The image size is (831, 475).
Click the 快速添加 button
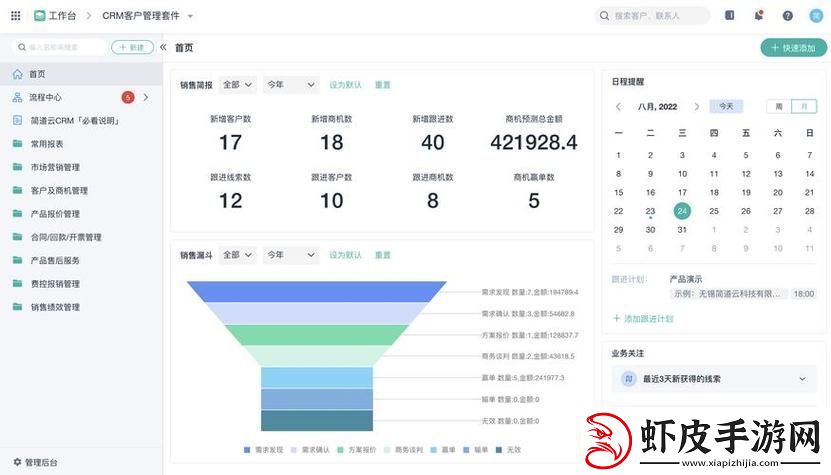(793, 48)
